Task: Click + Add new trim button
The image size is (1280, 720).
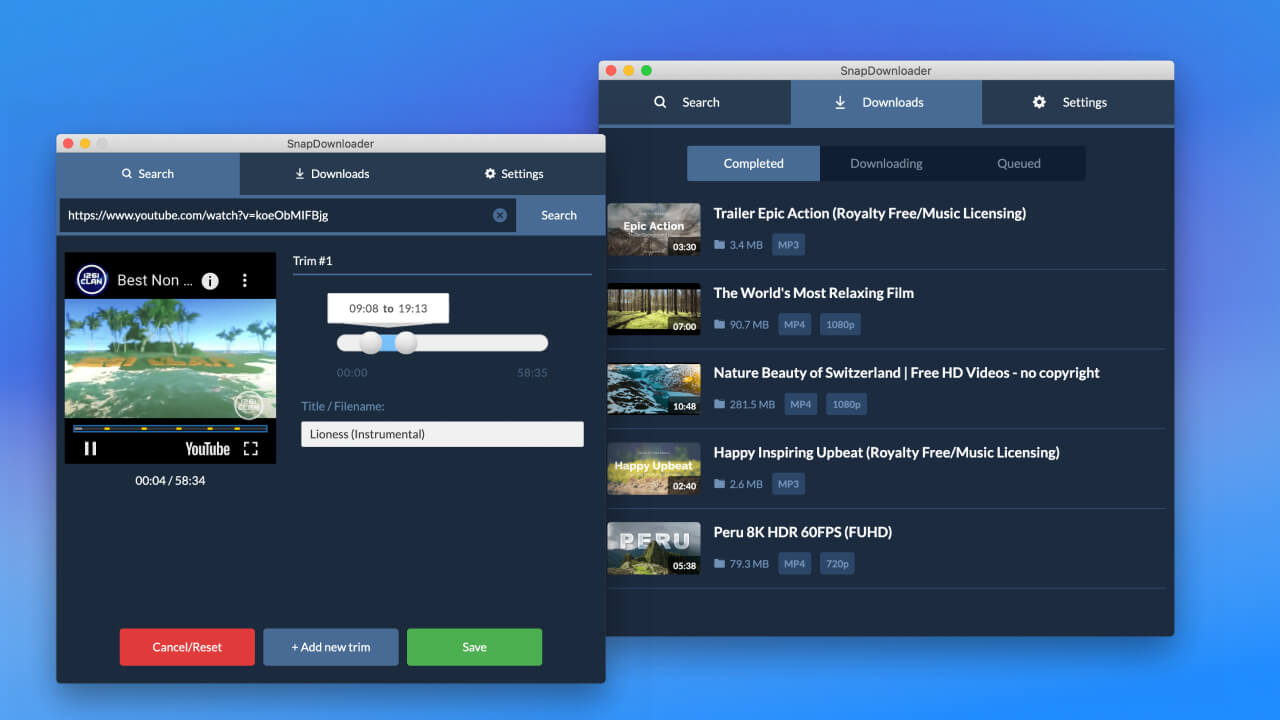Action: 331,647
